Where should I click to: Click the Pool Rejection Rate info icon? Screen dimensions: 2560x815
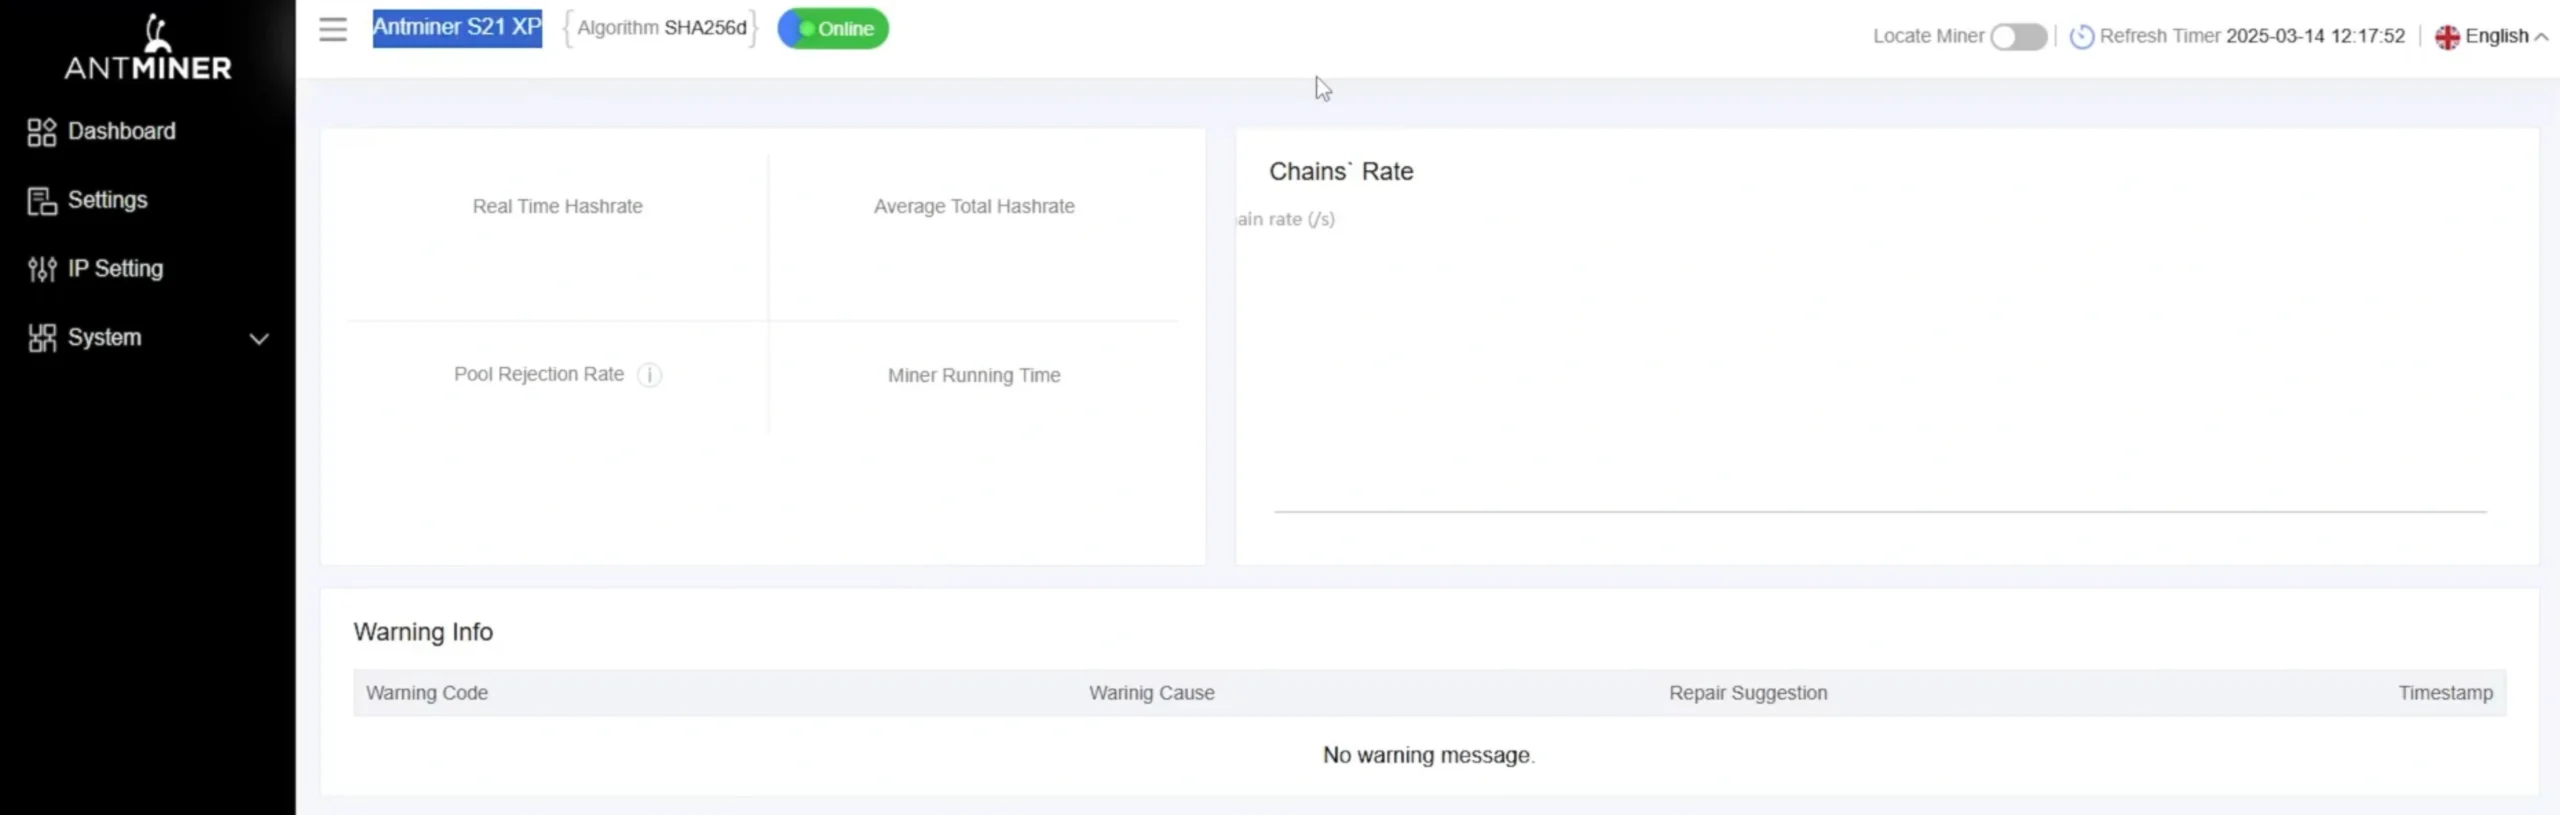click(650, 375)
